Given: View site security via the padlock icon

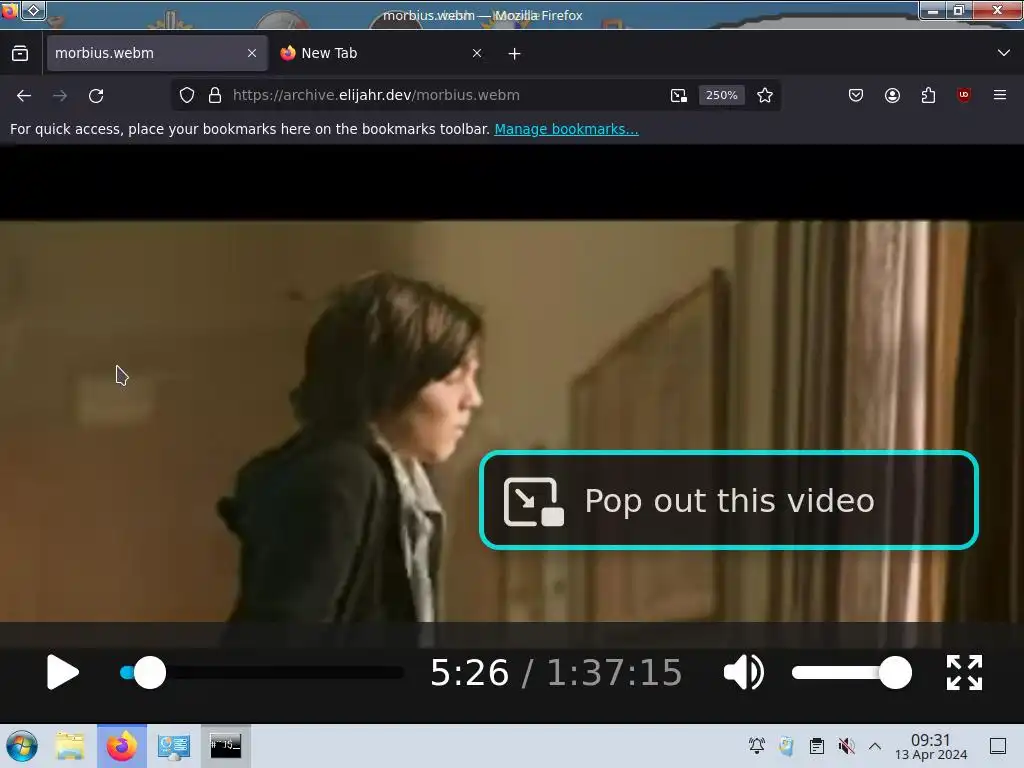Looking at the screenshot, I should [x=215, y=95].
